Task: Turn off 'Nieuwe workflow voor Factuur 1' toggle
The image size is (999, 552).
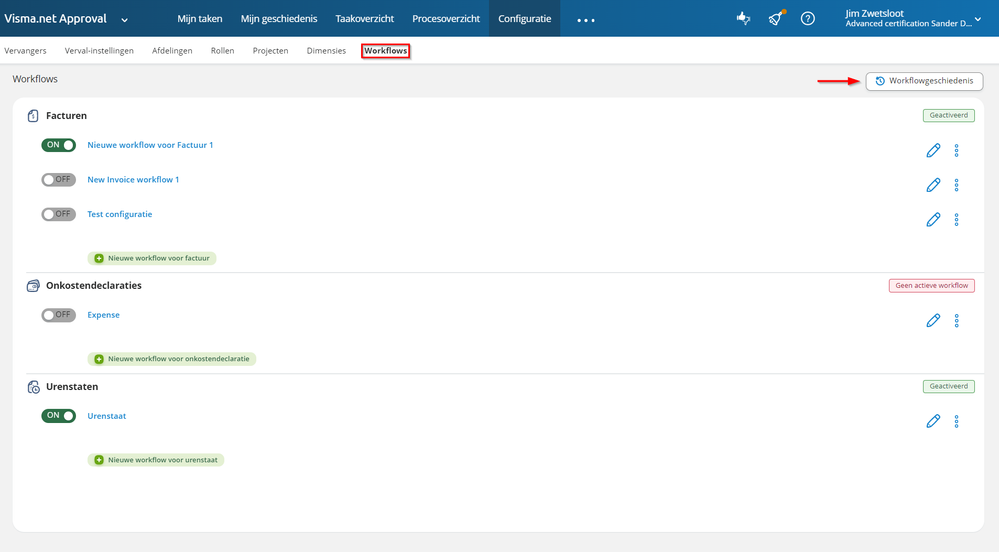Action: pyautogui.click(x=59, y=145)
